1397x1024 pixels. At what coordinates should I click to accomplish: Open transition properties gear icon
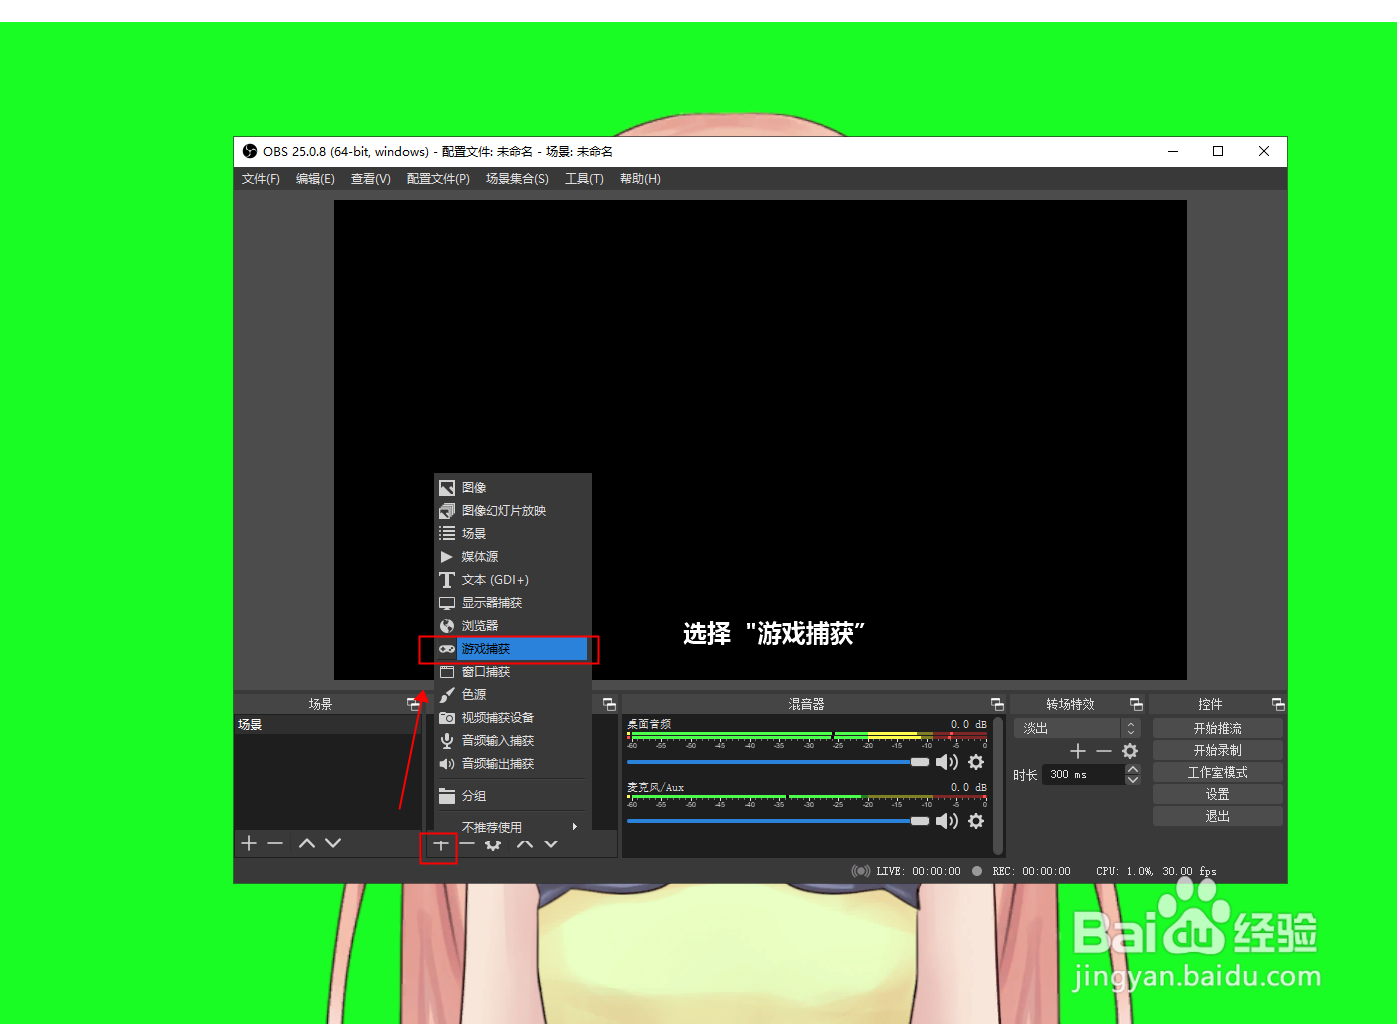coord(1130,751)
